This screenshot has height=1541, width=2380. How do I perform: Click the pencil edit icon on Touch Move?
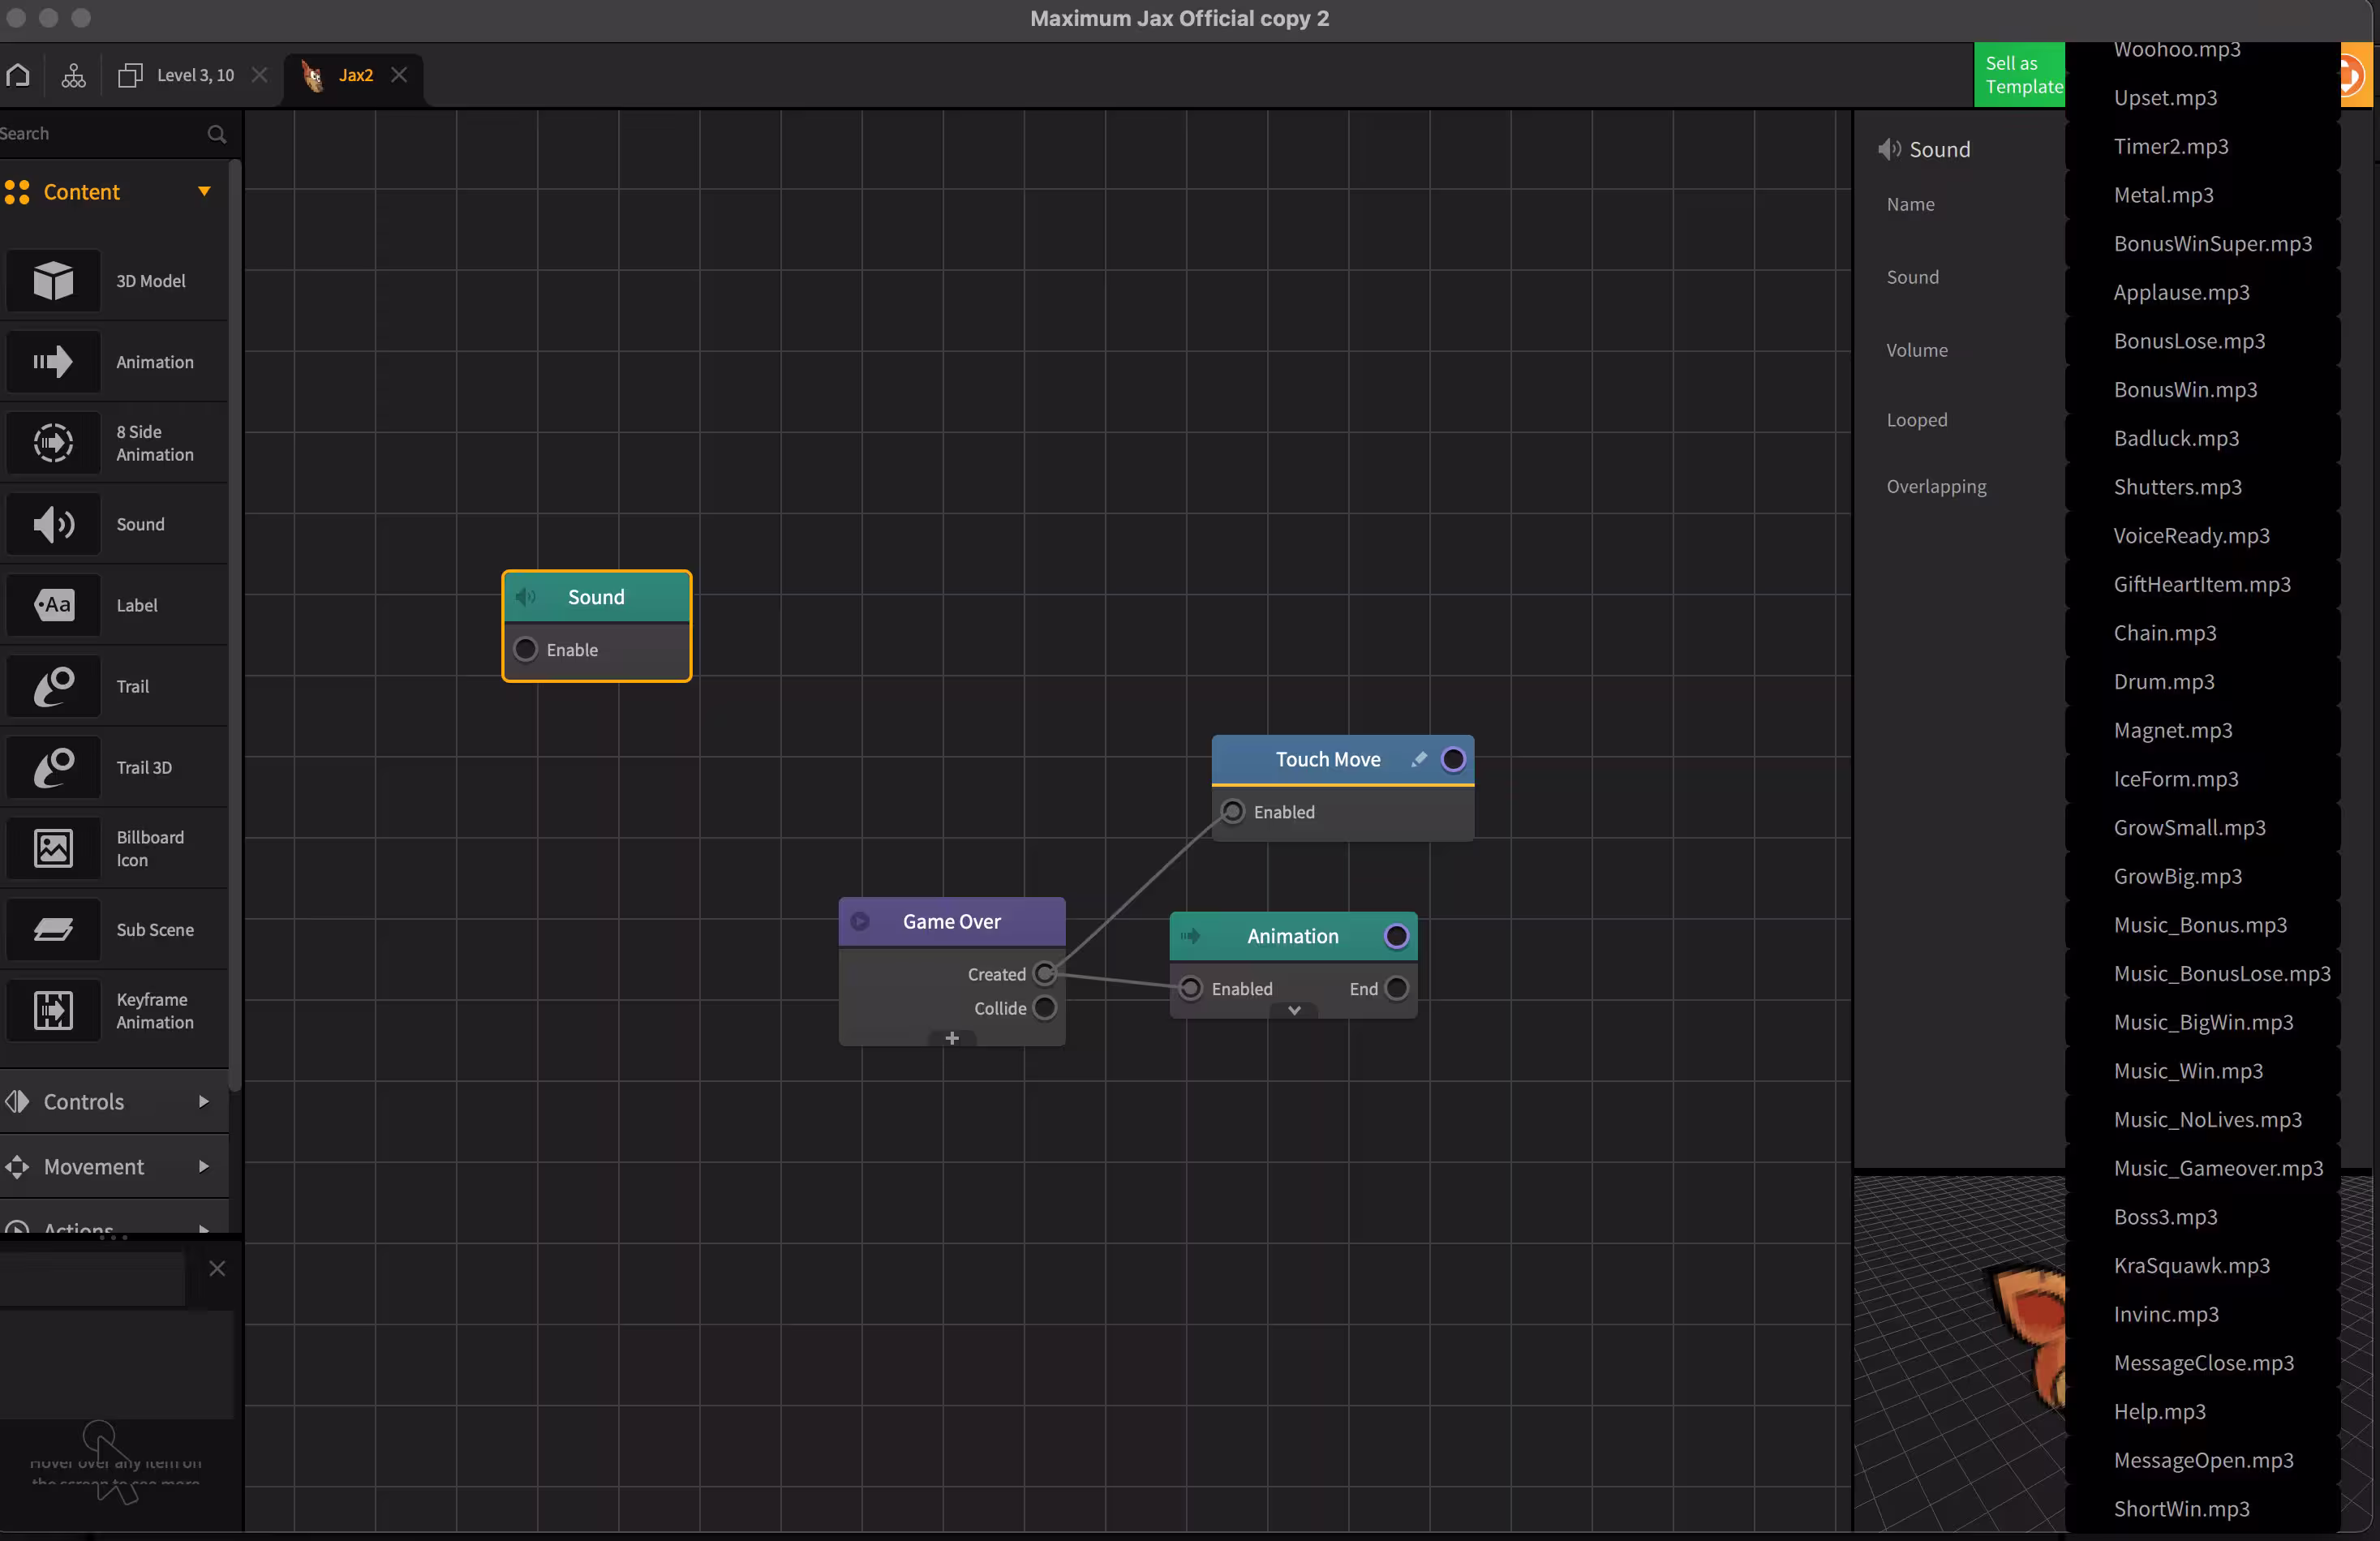click(x=1418, y=759)
